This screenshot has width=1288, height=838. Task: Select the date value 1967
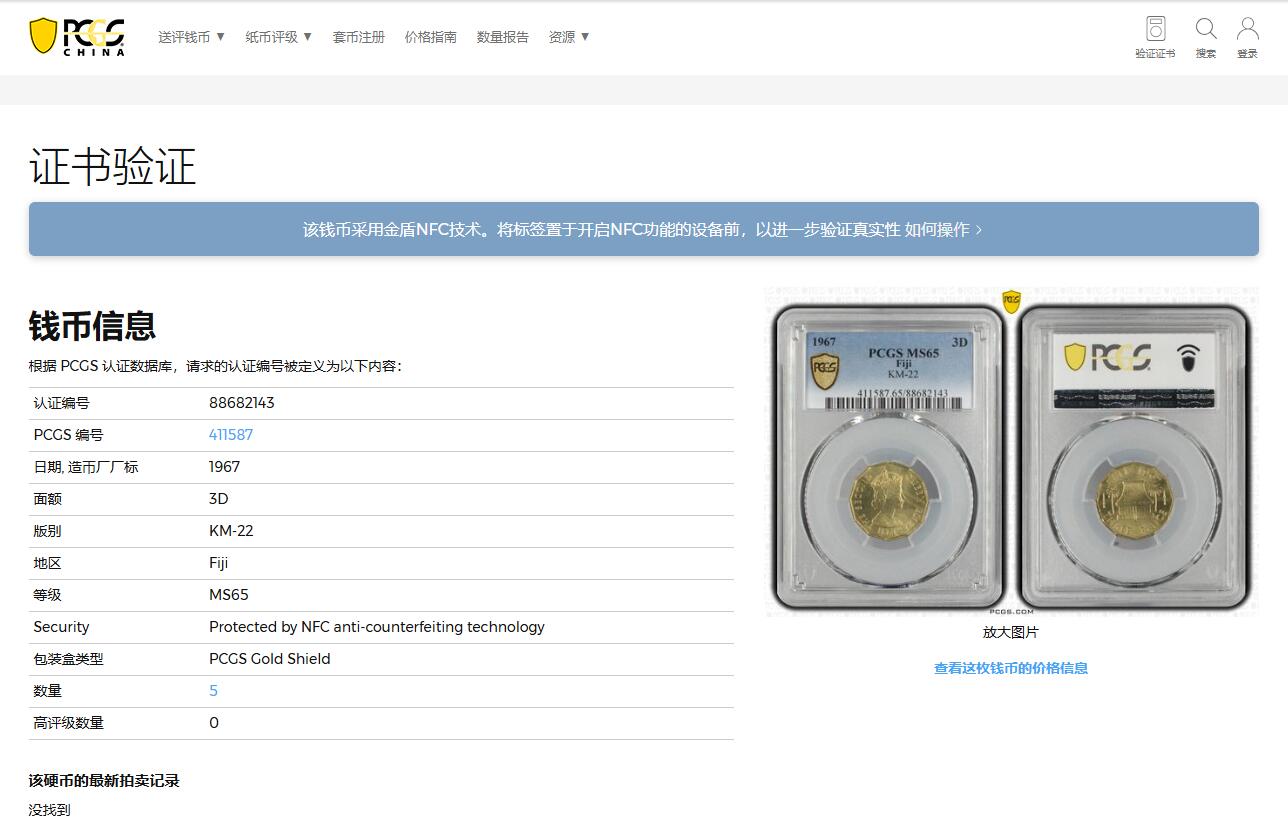pyautogui.click(x=225, y=467)
